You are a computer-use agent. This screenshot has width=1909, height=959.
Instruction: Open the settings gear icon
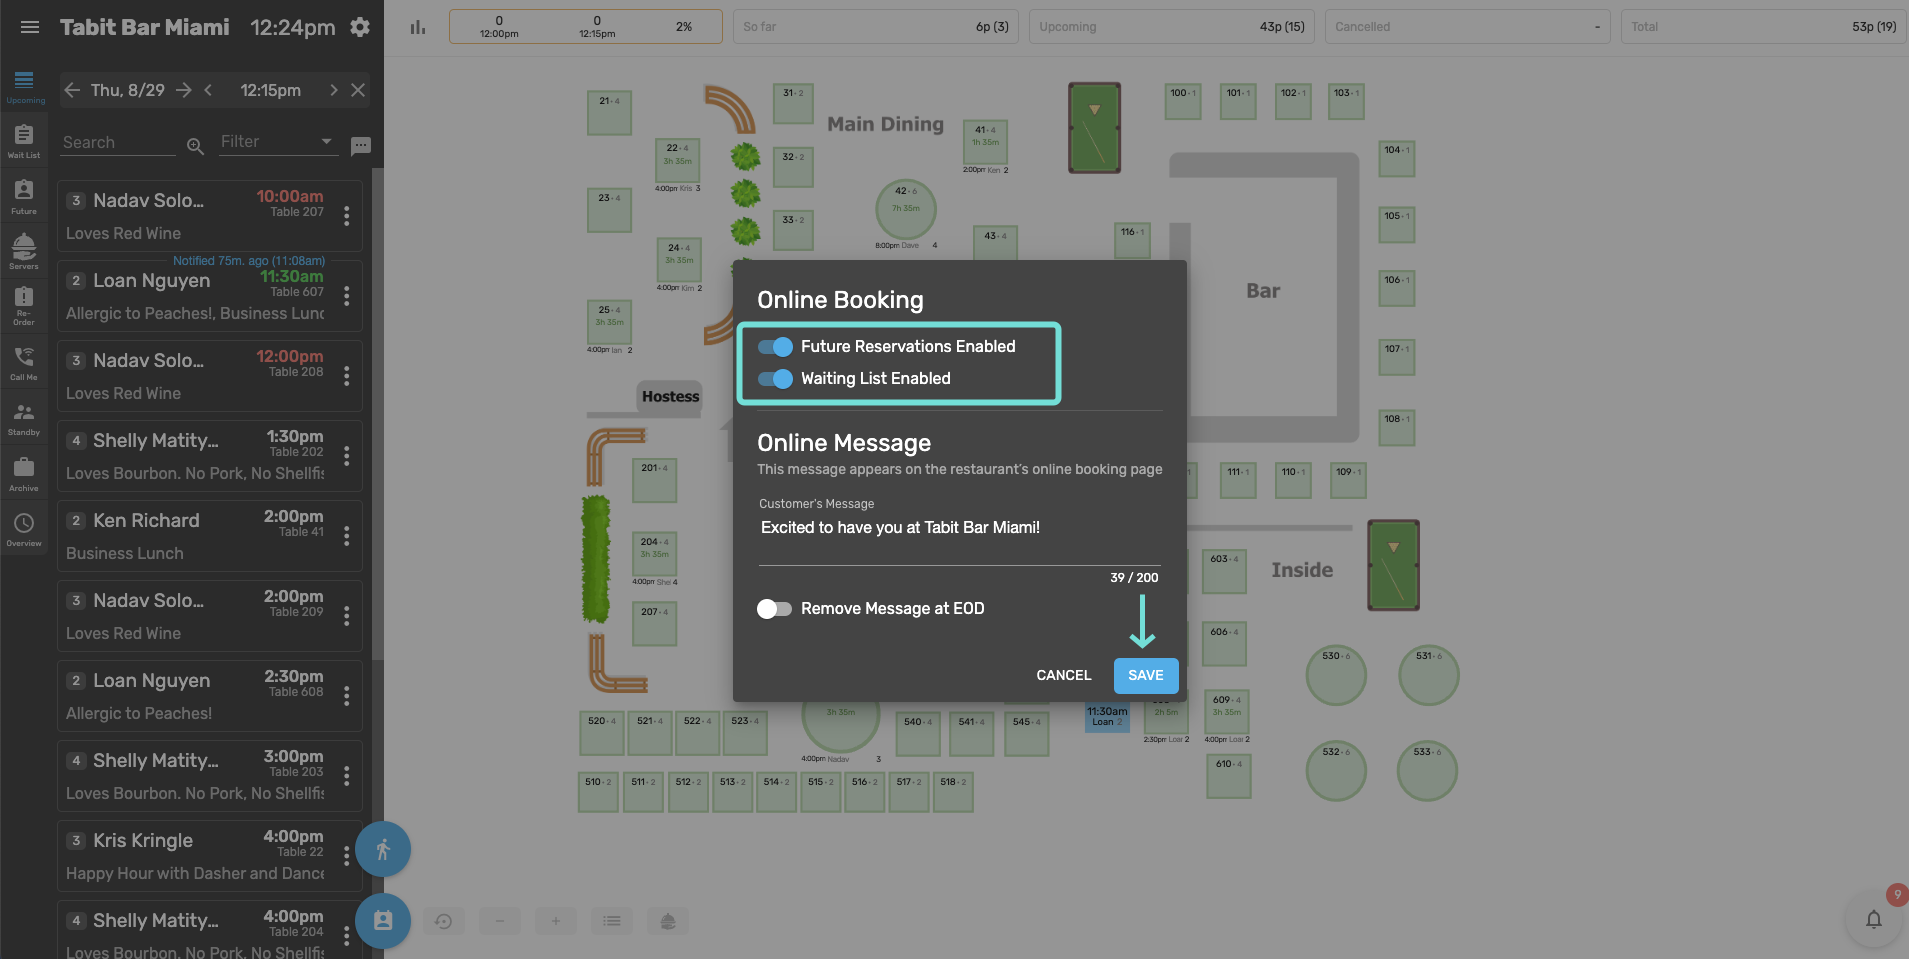[x=360, y=28]
